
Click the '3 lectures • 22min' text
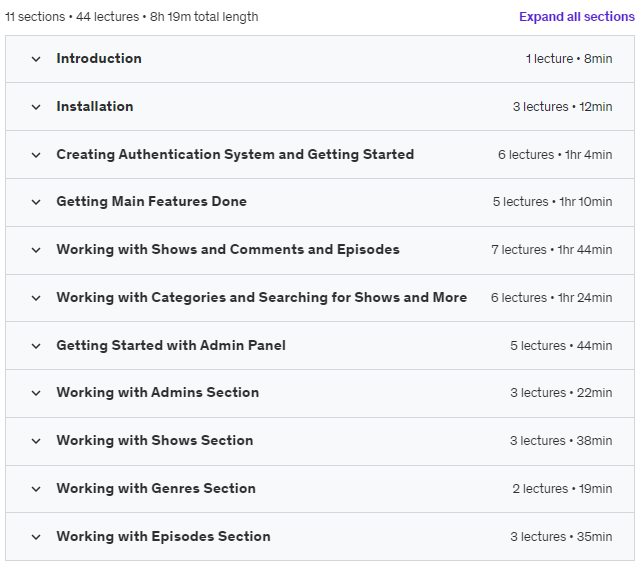pos(561,393)
